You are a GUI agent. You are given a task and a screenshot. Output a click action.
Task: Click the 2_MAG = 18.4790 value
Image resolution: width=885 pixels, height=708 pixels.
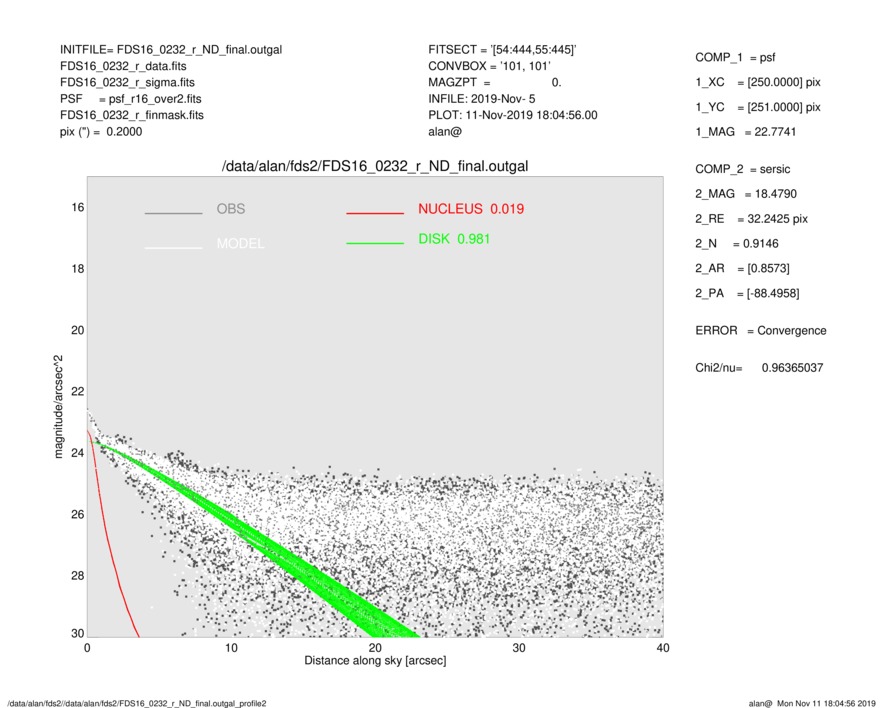746,194
